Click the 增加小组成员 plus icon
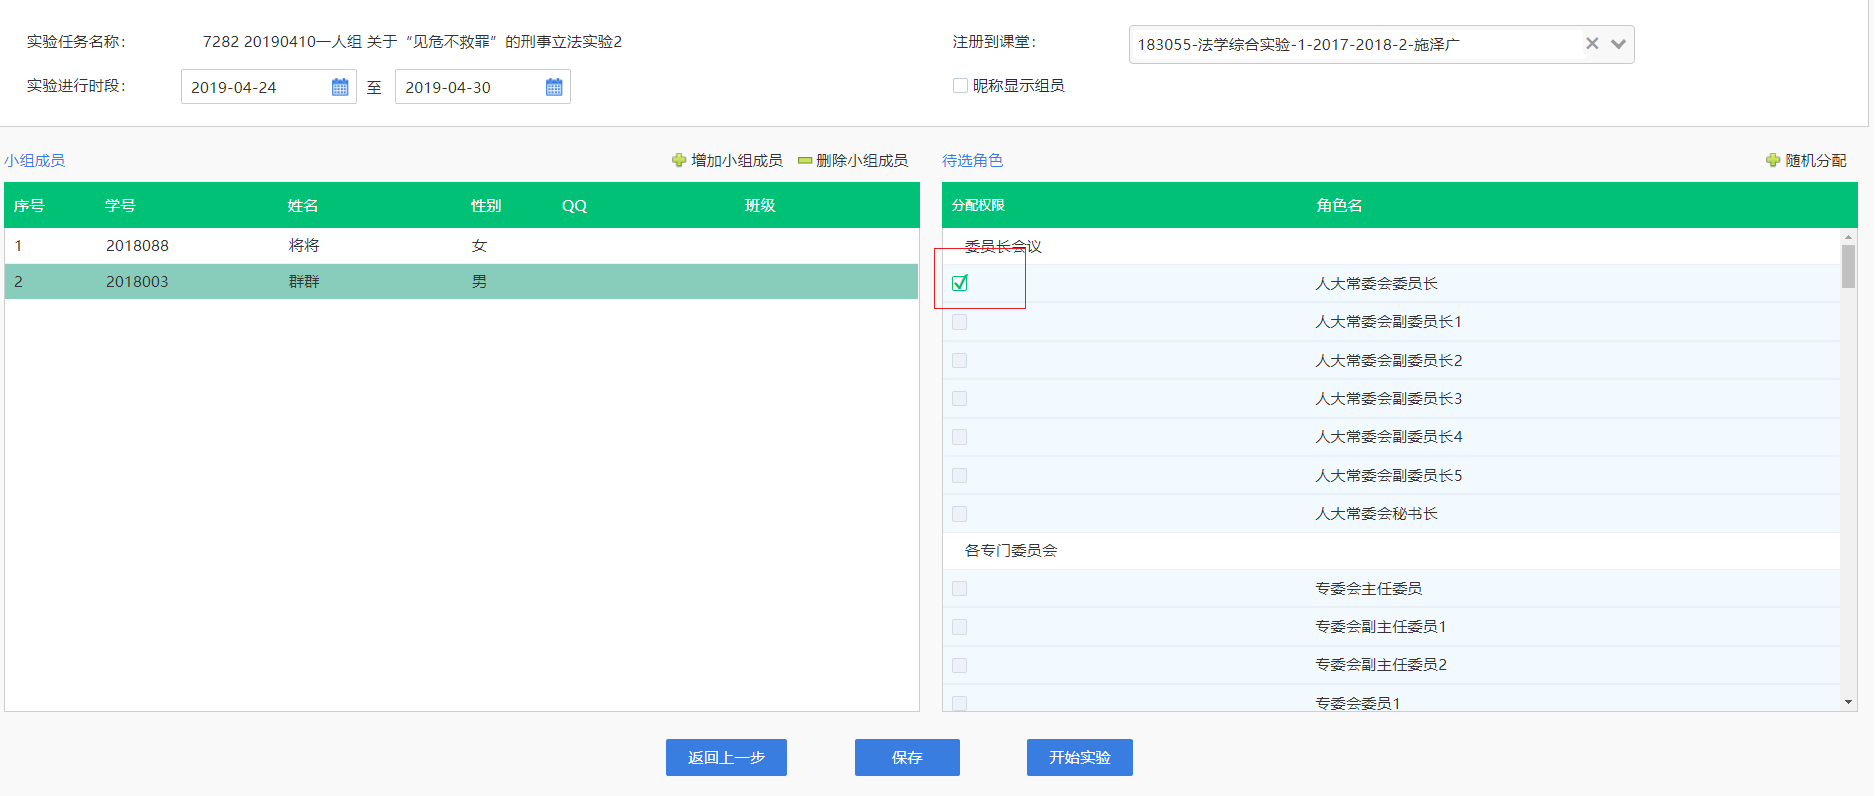Viewport: 1875px width, 796px height. tap(679, 160)
